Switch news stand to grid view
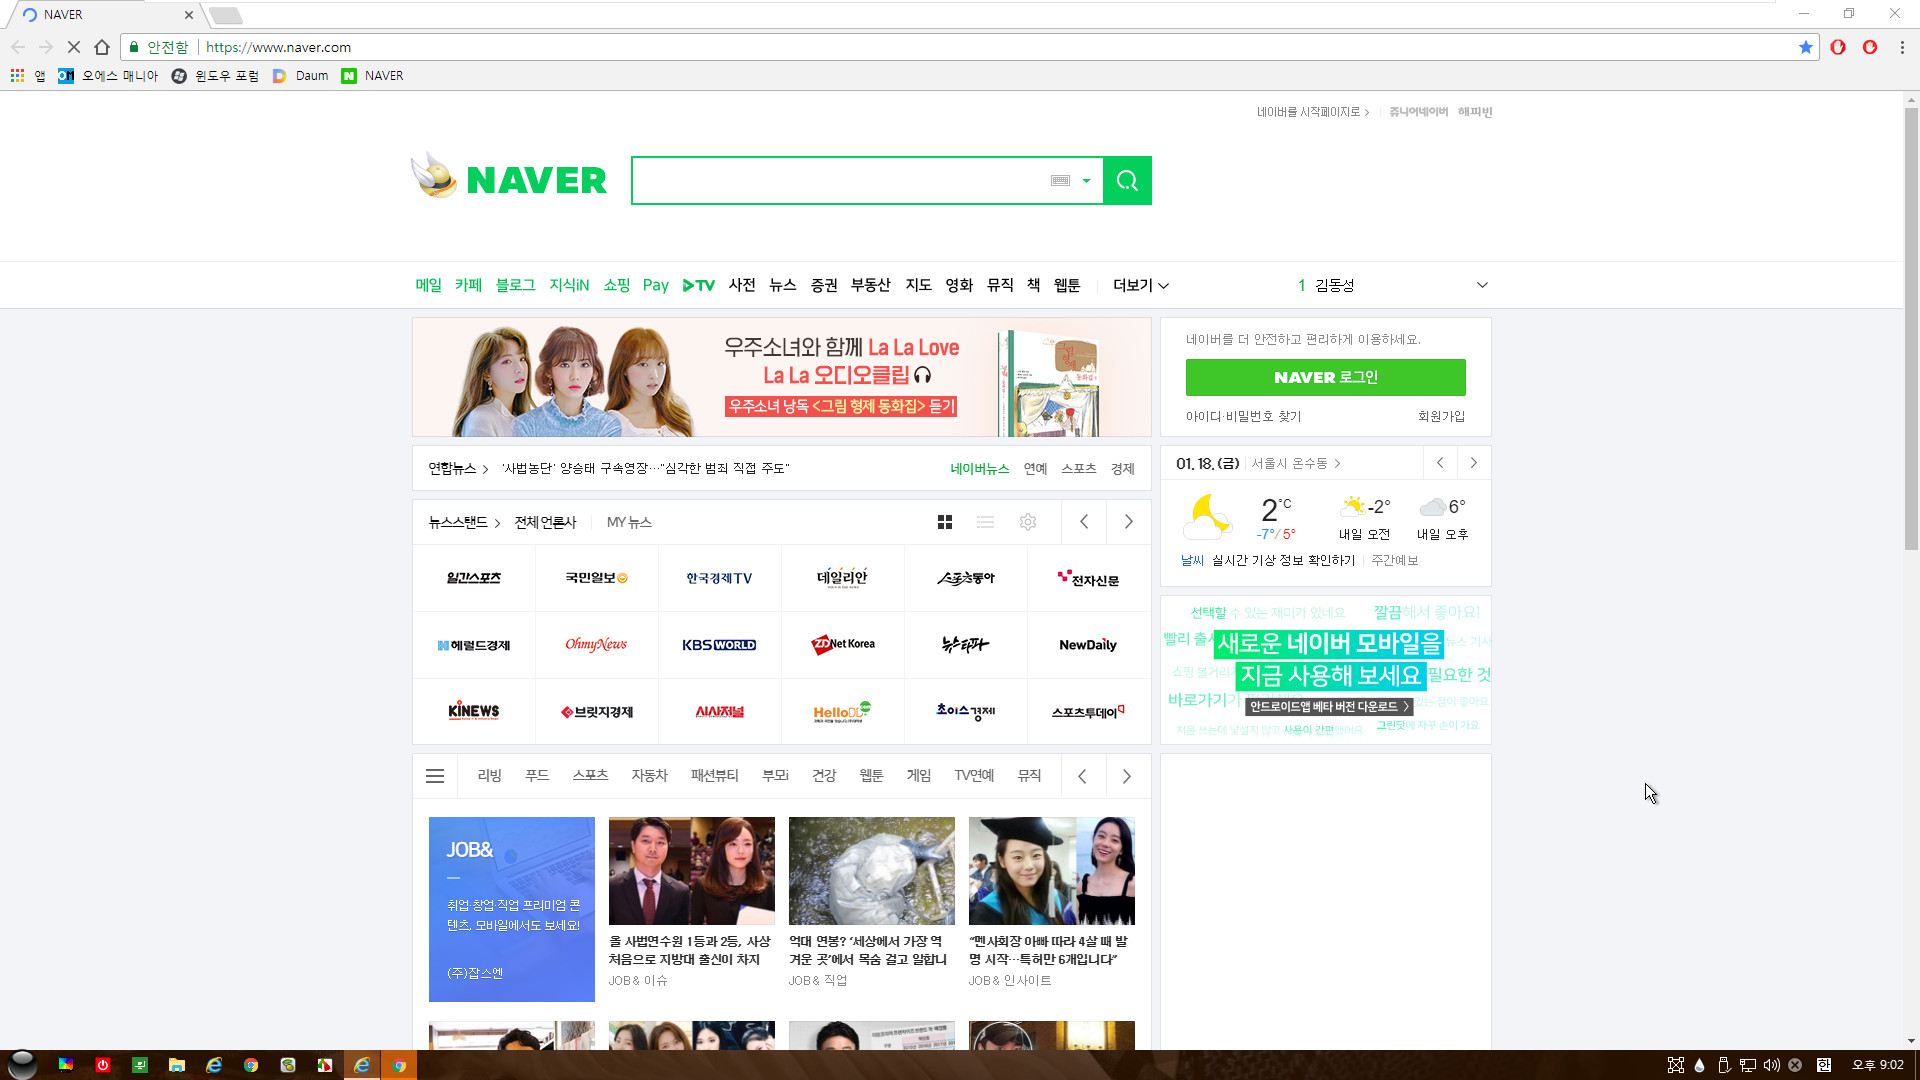 (945, 522)
